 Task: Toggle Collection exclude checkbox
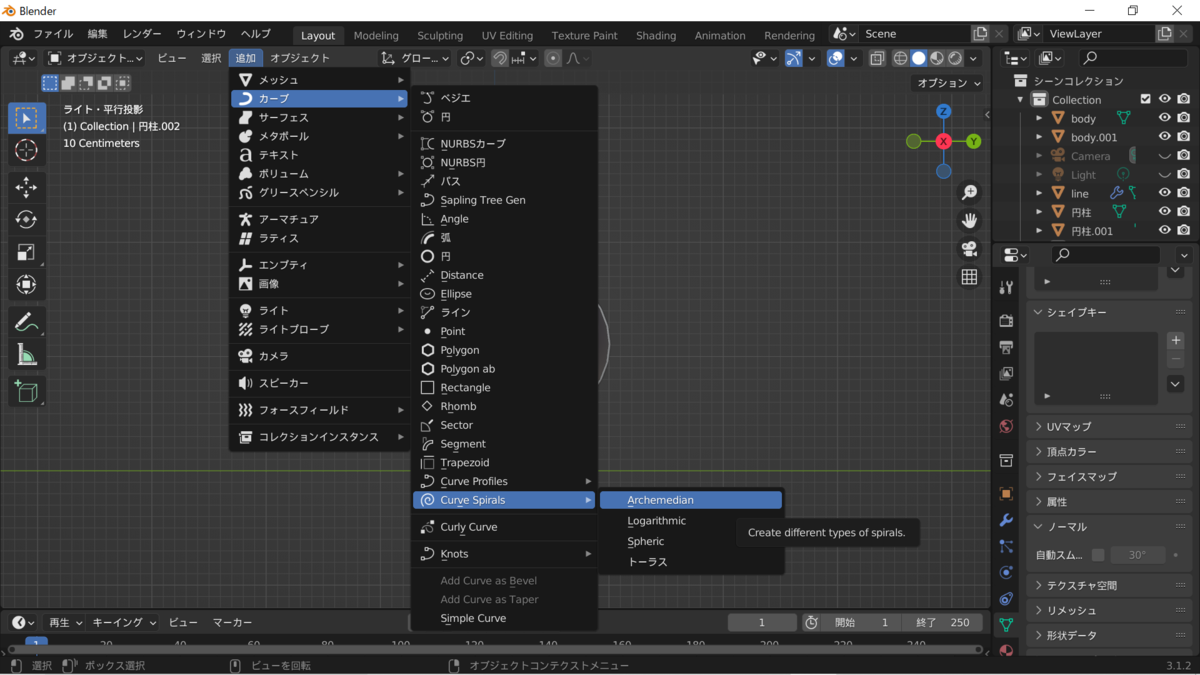click(x=1146, y=99)
